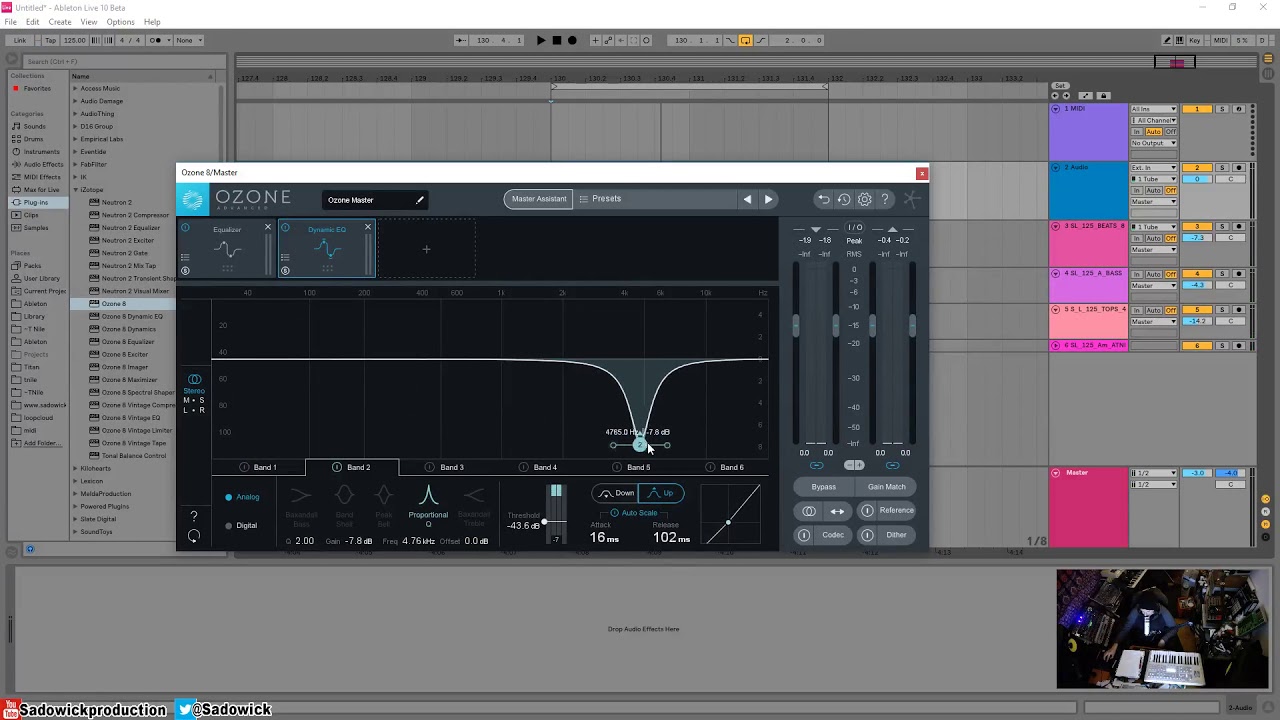Go to next Ozone preset arrow
Screen dimensions: 1280x720
click(x=768, y=199)
